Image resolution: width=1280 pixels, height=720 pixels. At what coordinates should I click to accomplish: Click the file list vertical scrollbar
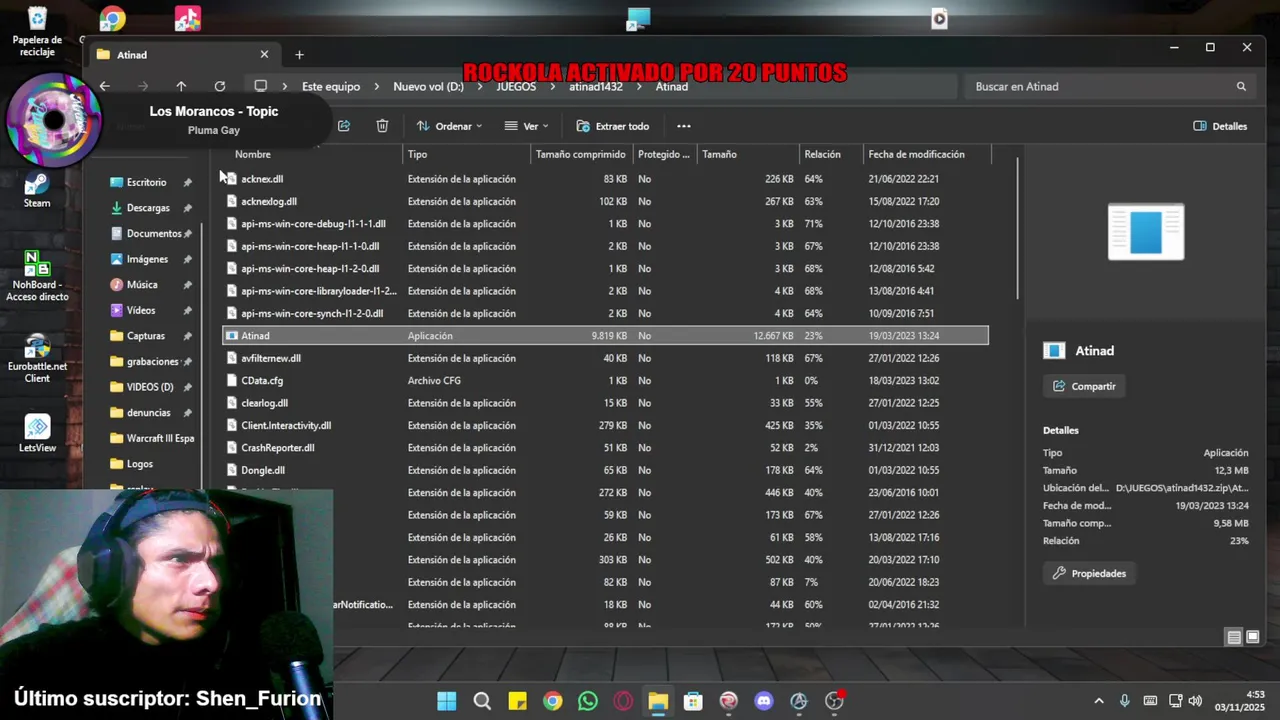click(x=1019, y=228)
